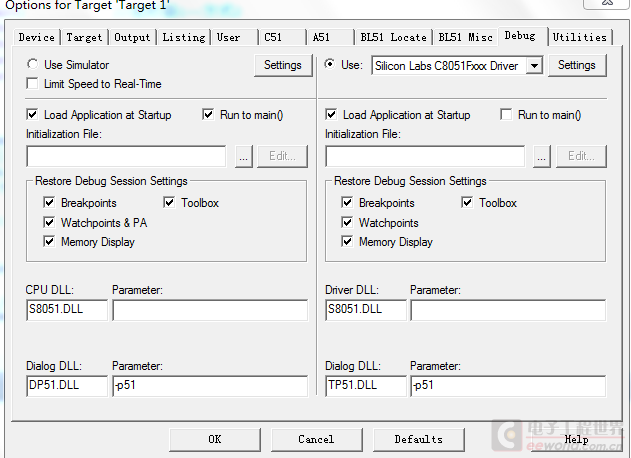
Task: Browse simulator initialization file with ... button
Action: [x=243, y=156]
